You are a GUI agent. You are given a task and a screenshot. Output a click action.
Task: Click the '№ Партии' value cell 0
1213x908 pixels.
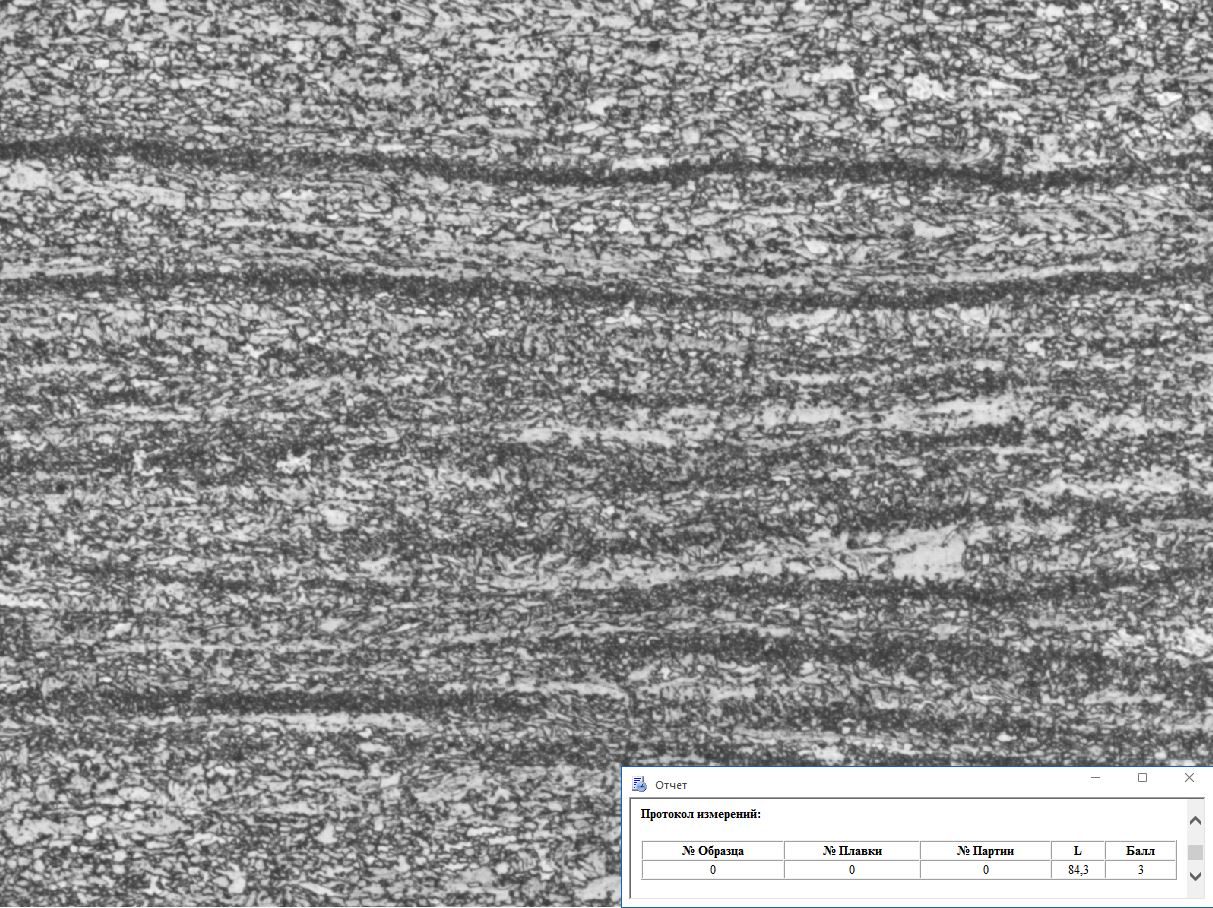(x=985, y=870)
